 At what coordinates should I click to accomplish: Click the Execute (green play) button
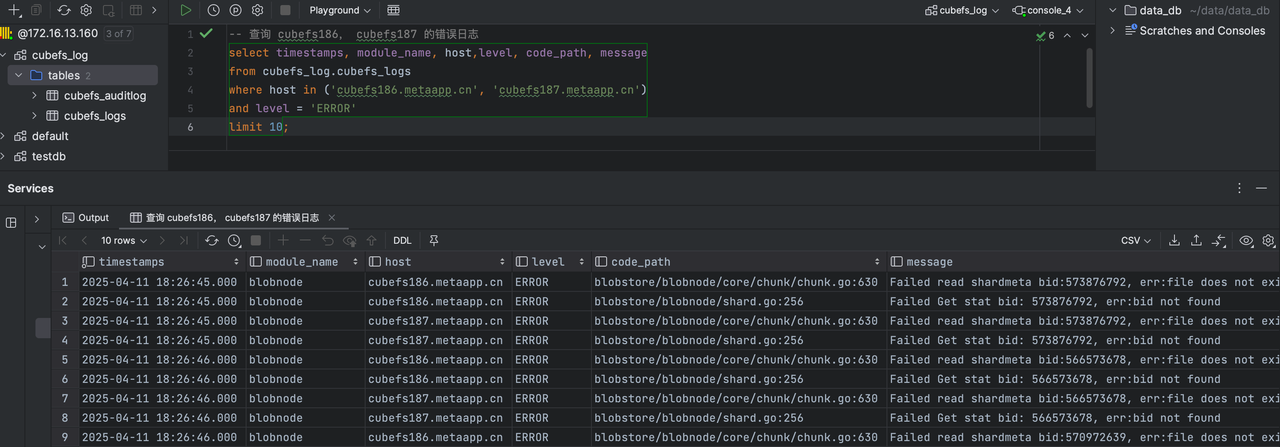[x=186, y=10]
